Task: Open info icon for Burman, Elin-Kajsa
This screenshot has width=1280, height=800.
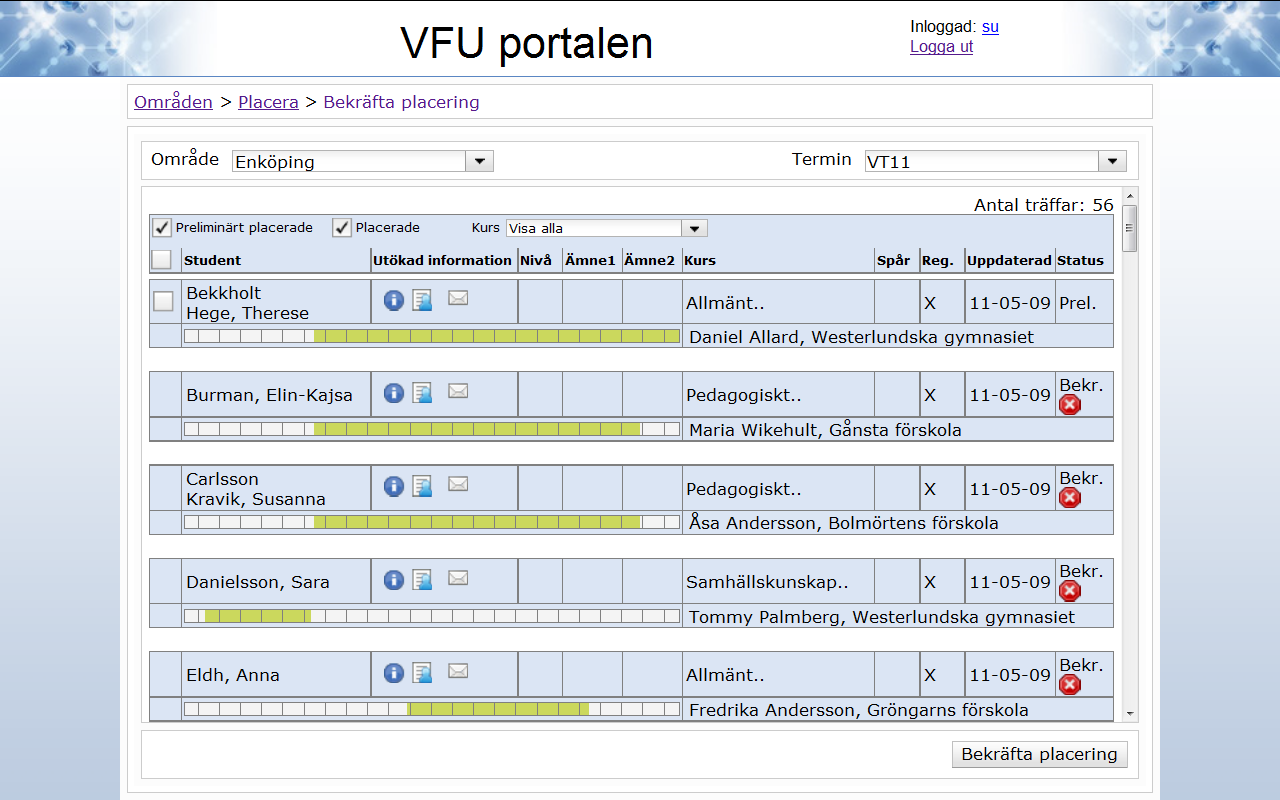Action: pyautogui.click(x=394, y=393)
